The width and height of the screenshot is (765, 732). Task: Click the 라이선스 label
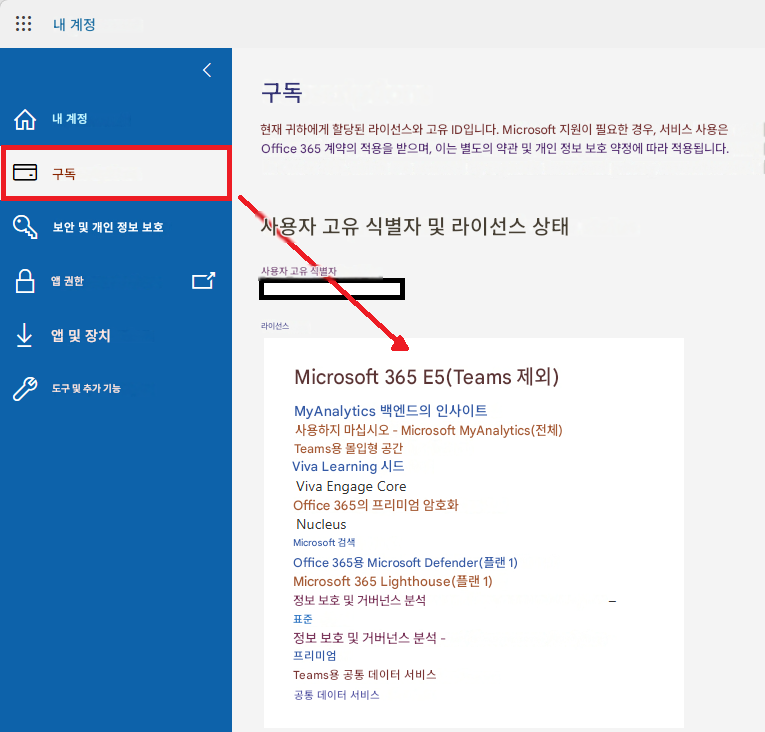(275, 326)
